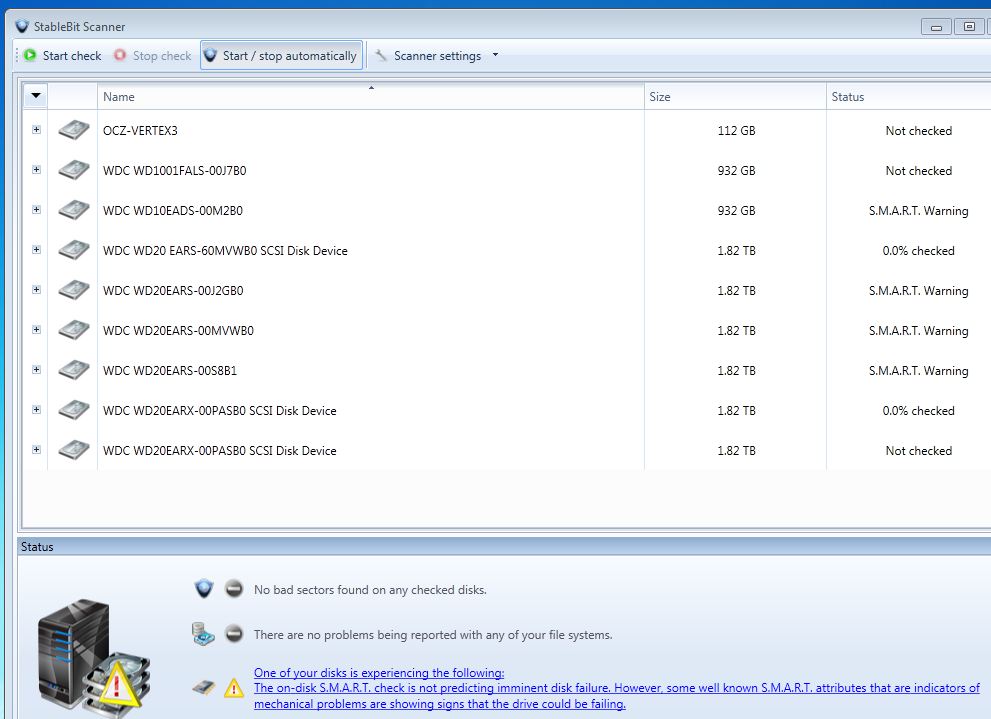The image size is (991, 719).
Task: Click the Scanner settings wrench icon
Action: tap(381, 56)
